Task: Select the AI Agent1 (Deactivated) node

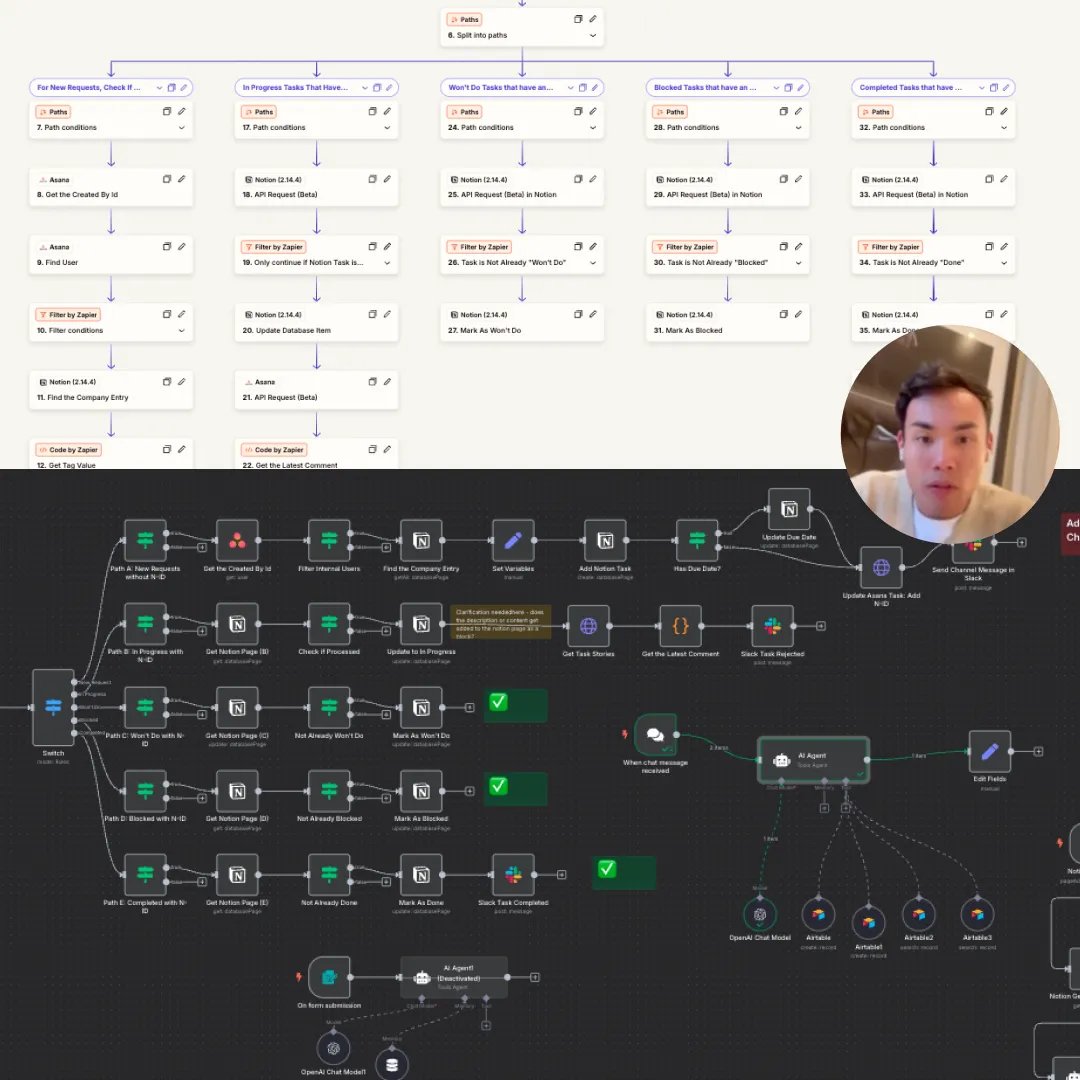Action: coord(454,977)
